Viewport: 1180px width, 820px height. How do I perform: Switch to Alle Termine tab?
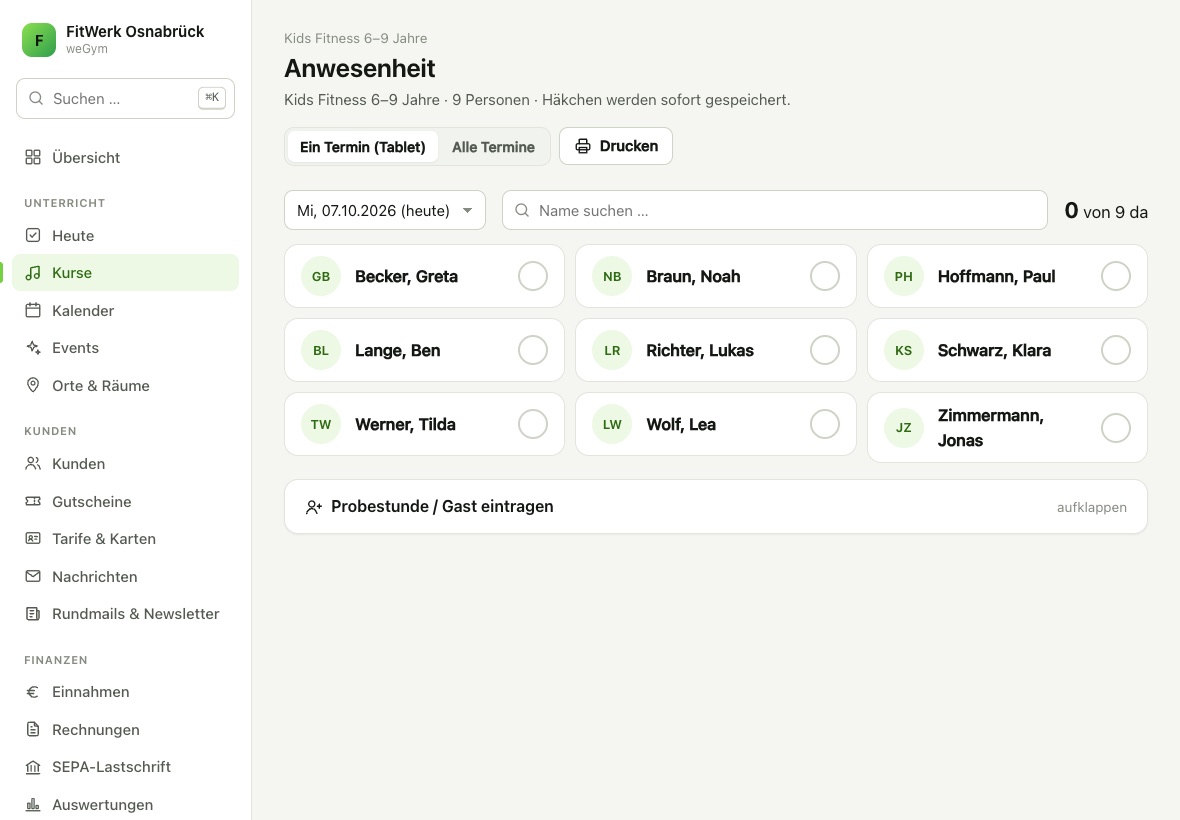tap(494, 147)
